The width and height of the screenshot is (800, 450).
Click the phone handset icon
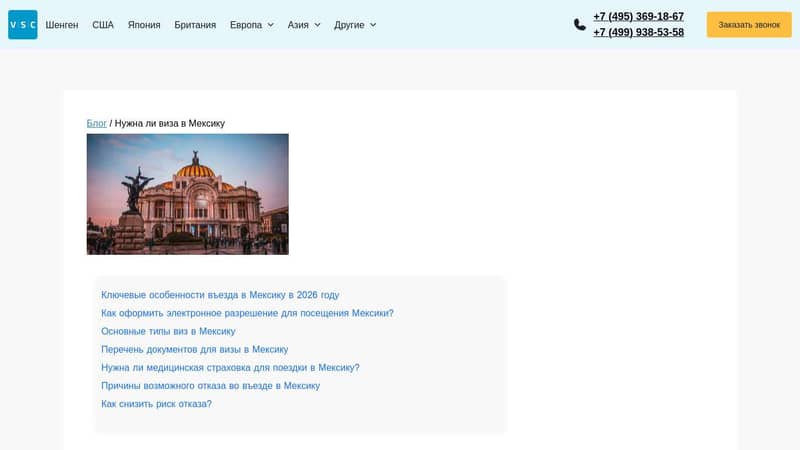(x=580, y=24)
